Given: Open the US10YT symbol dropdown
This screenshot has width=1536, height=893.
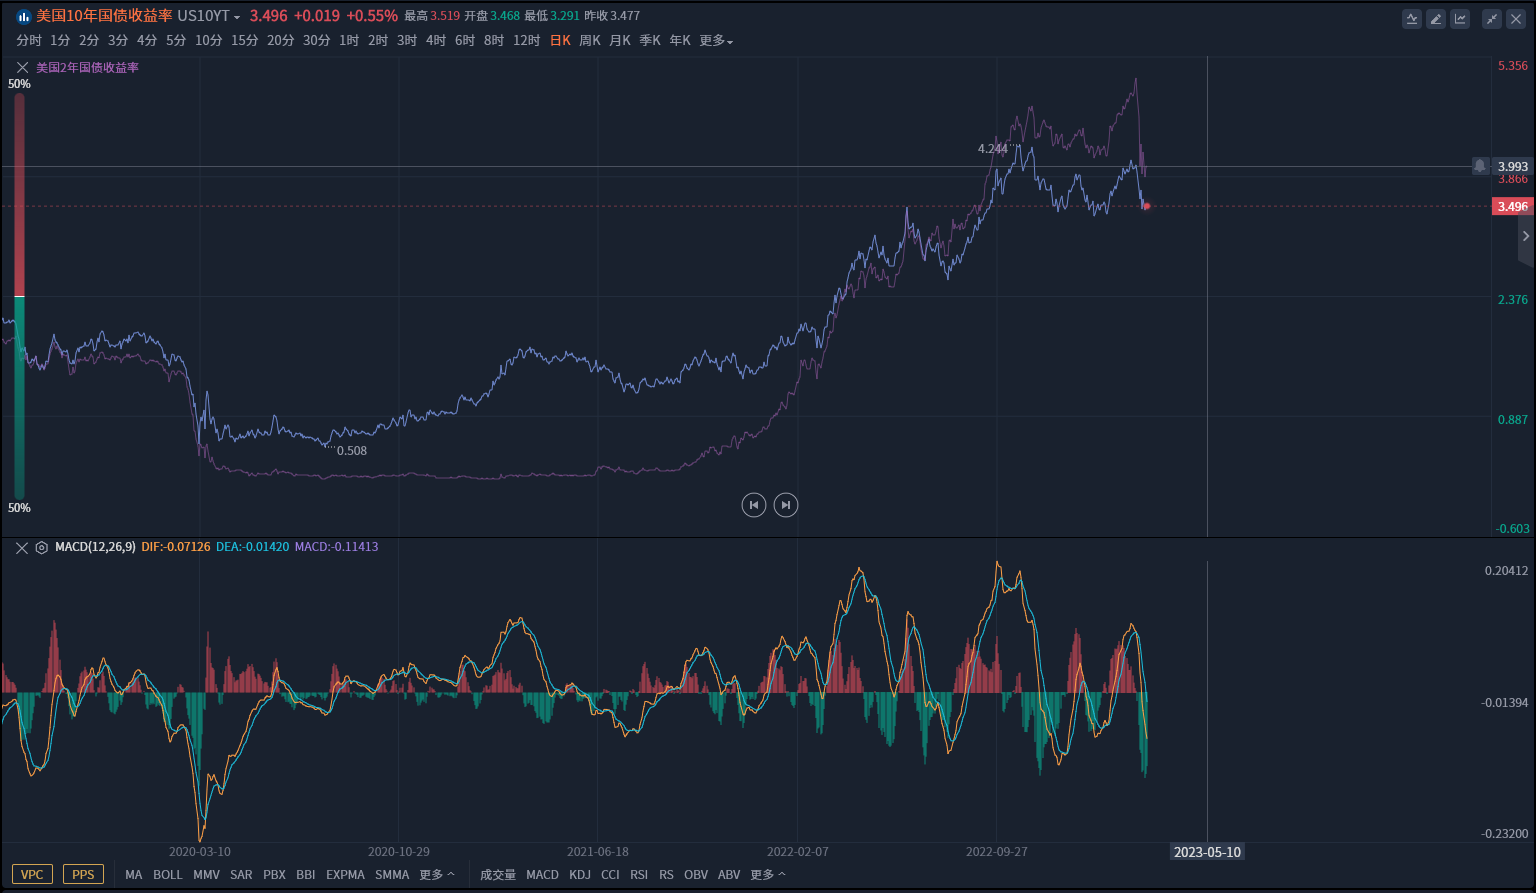Looking at the screenshot, I should (x=209, y=17).
